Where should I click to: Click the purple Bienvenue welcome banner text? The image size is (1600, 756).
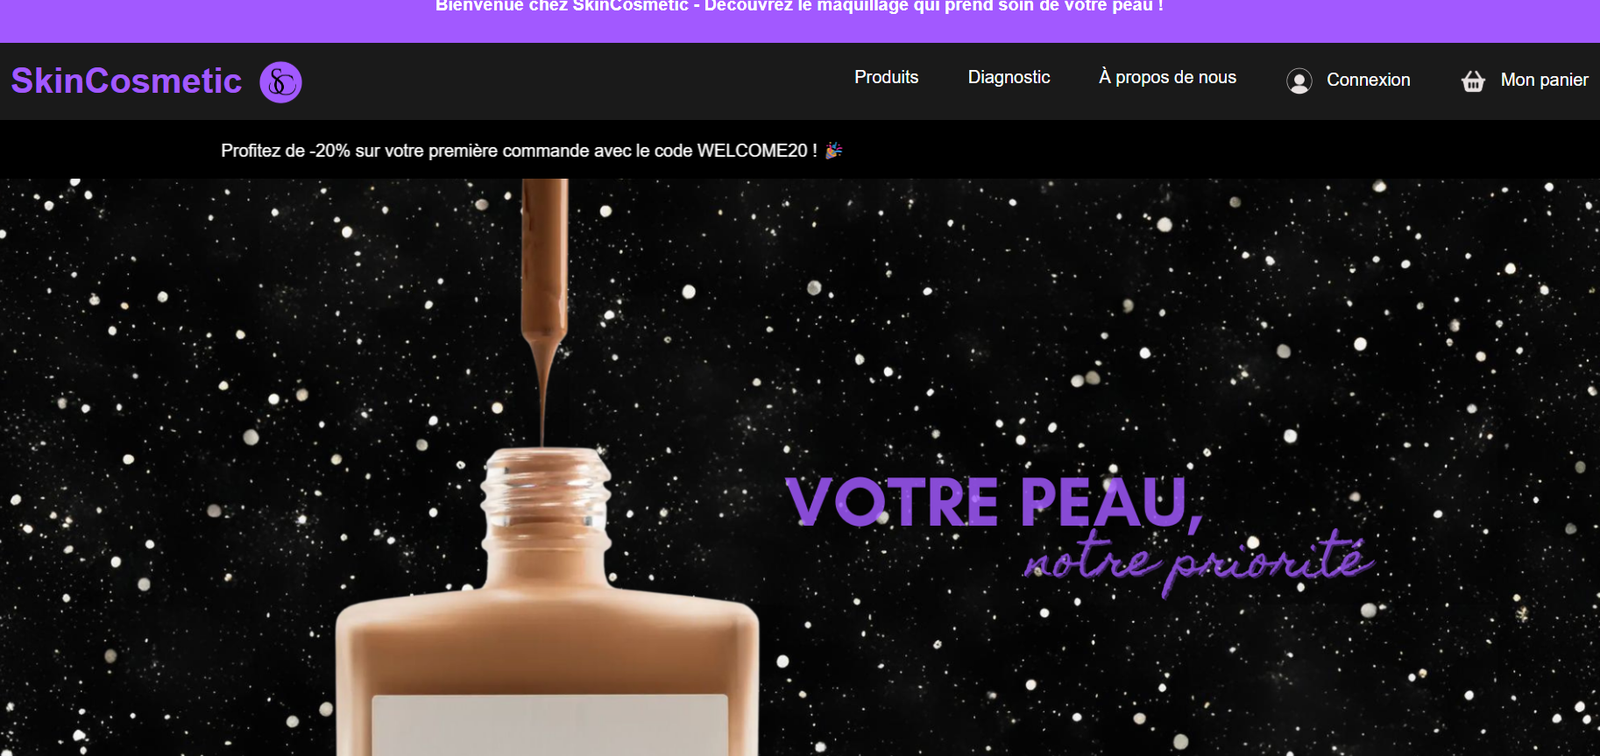[799, 6]
